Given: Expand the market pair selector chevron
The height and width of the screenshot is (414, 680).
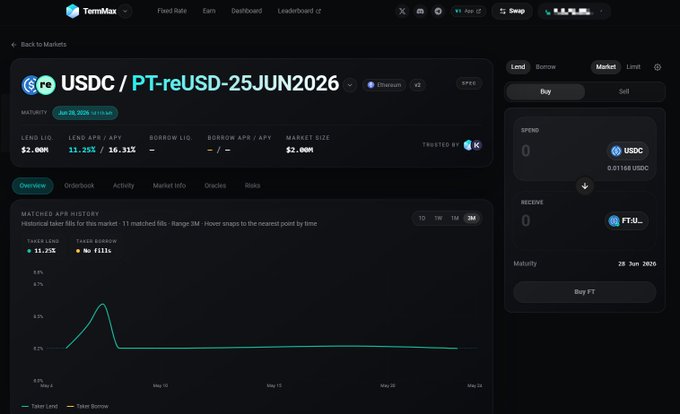Looking at the screenshot, I should [350, 85].
